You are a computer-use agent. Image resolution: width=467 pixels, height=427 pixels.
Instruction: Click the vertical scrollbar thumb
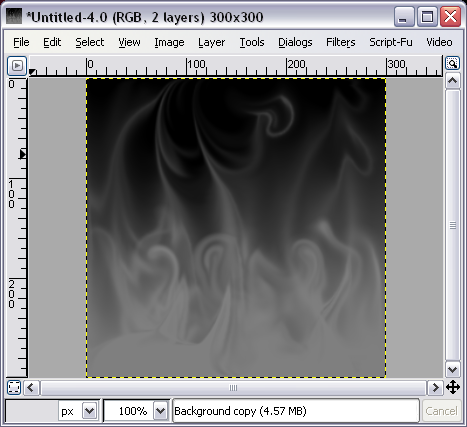coord(452,225)
